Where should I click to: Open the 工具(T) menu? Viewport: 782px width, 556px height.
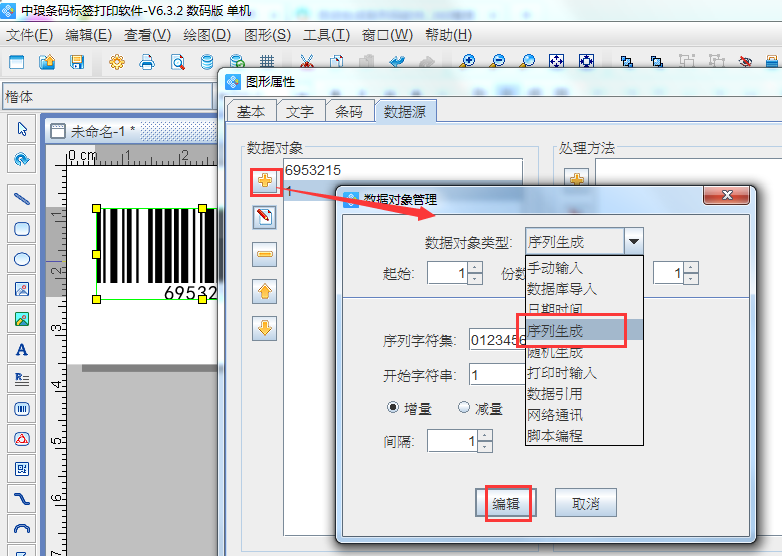coord(326,35)
